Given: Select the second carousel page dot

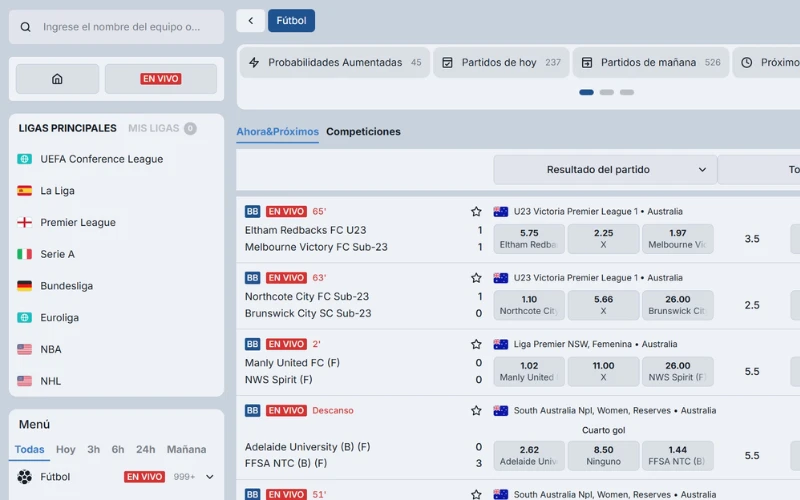Looking at the screenshot, I should pos(607,92).
